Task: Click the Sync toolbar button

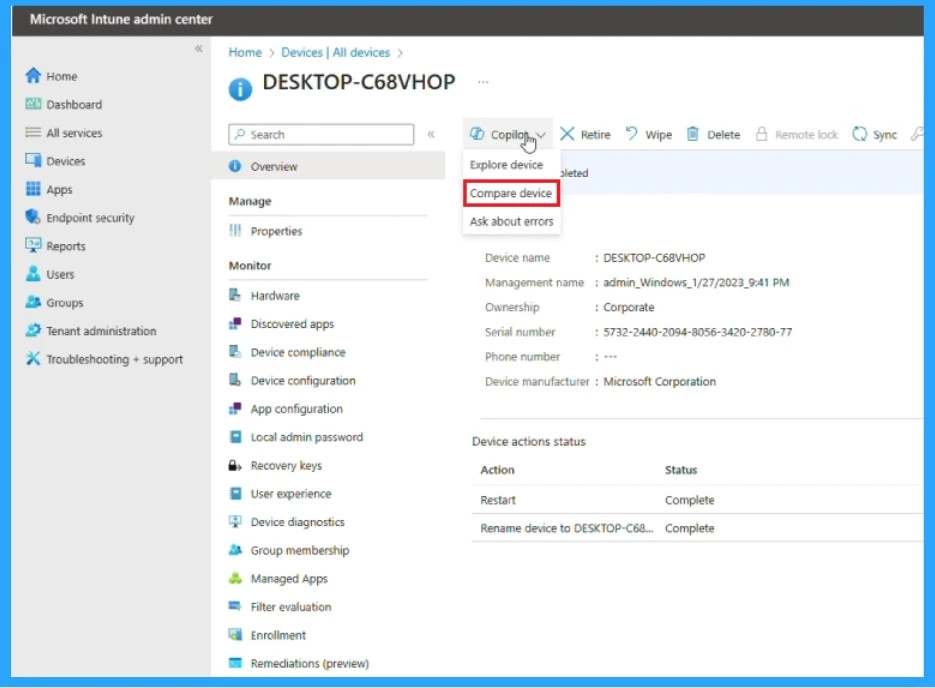Action: tap(875, 134)
